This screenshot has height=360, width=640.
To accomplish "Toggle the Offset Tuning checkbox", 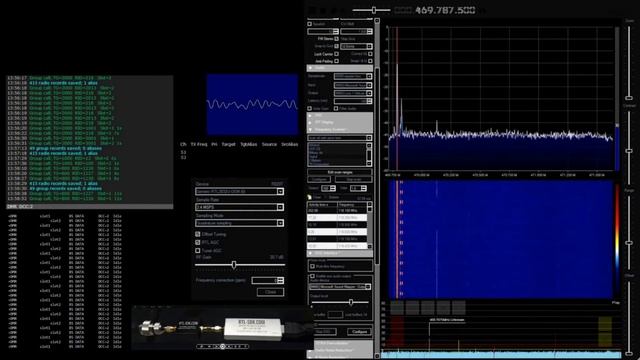I will pos(198,234).
